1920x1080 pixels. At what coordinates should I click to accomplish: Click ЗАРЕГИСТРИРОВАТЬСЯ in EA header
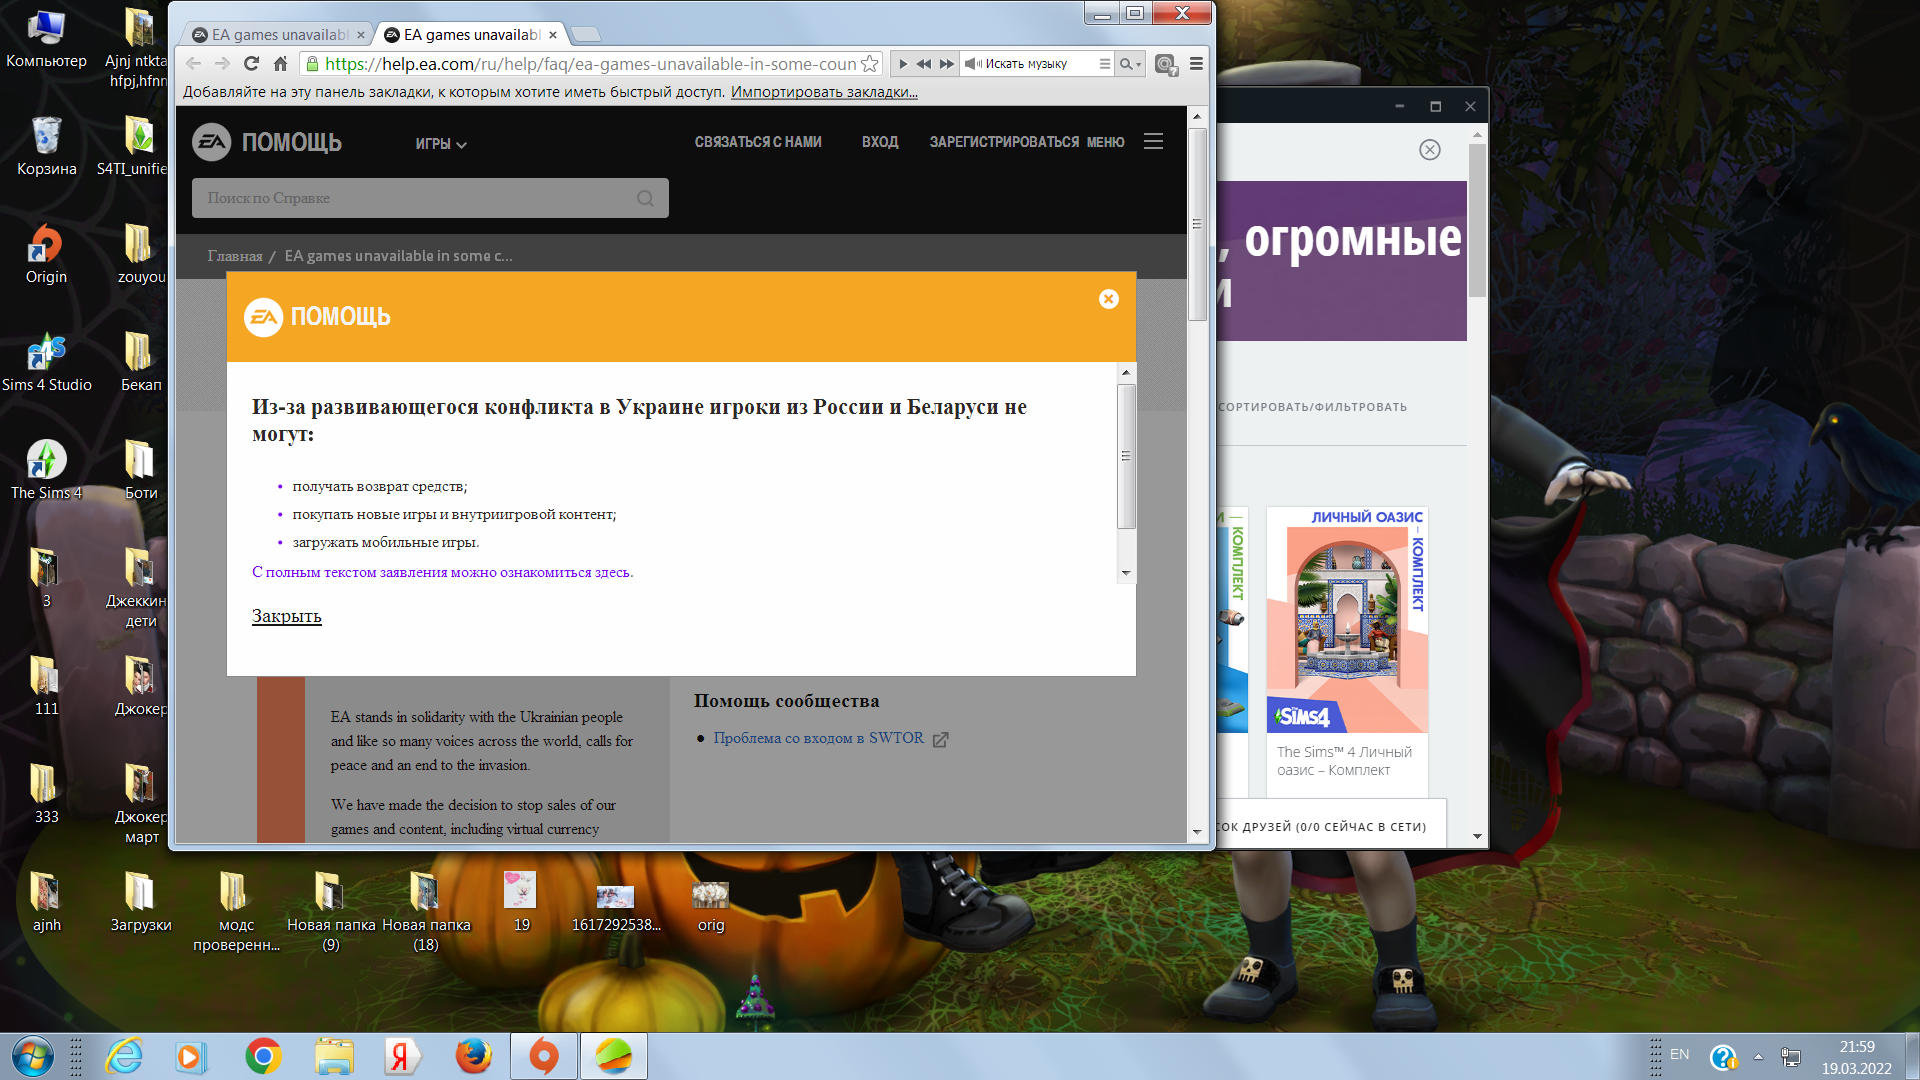pos(1004,142)
